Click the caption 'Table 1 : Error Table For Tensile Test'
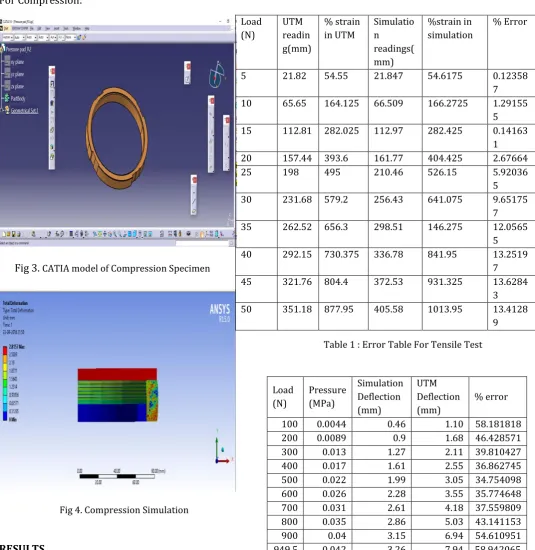Screen dimensions: 535x550 tap(403, 344)
